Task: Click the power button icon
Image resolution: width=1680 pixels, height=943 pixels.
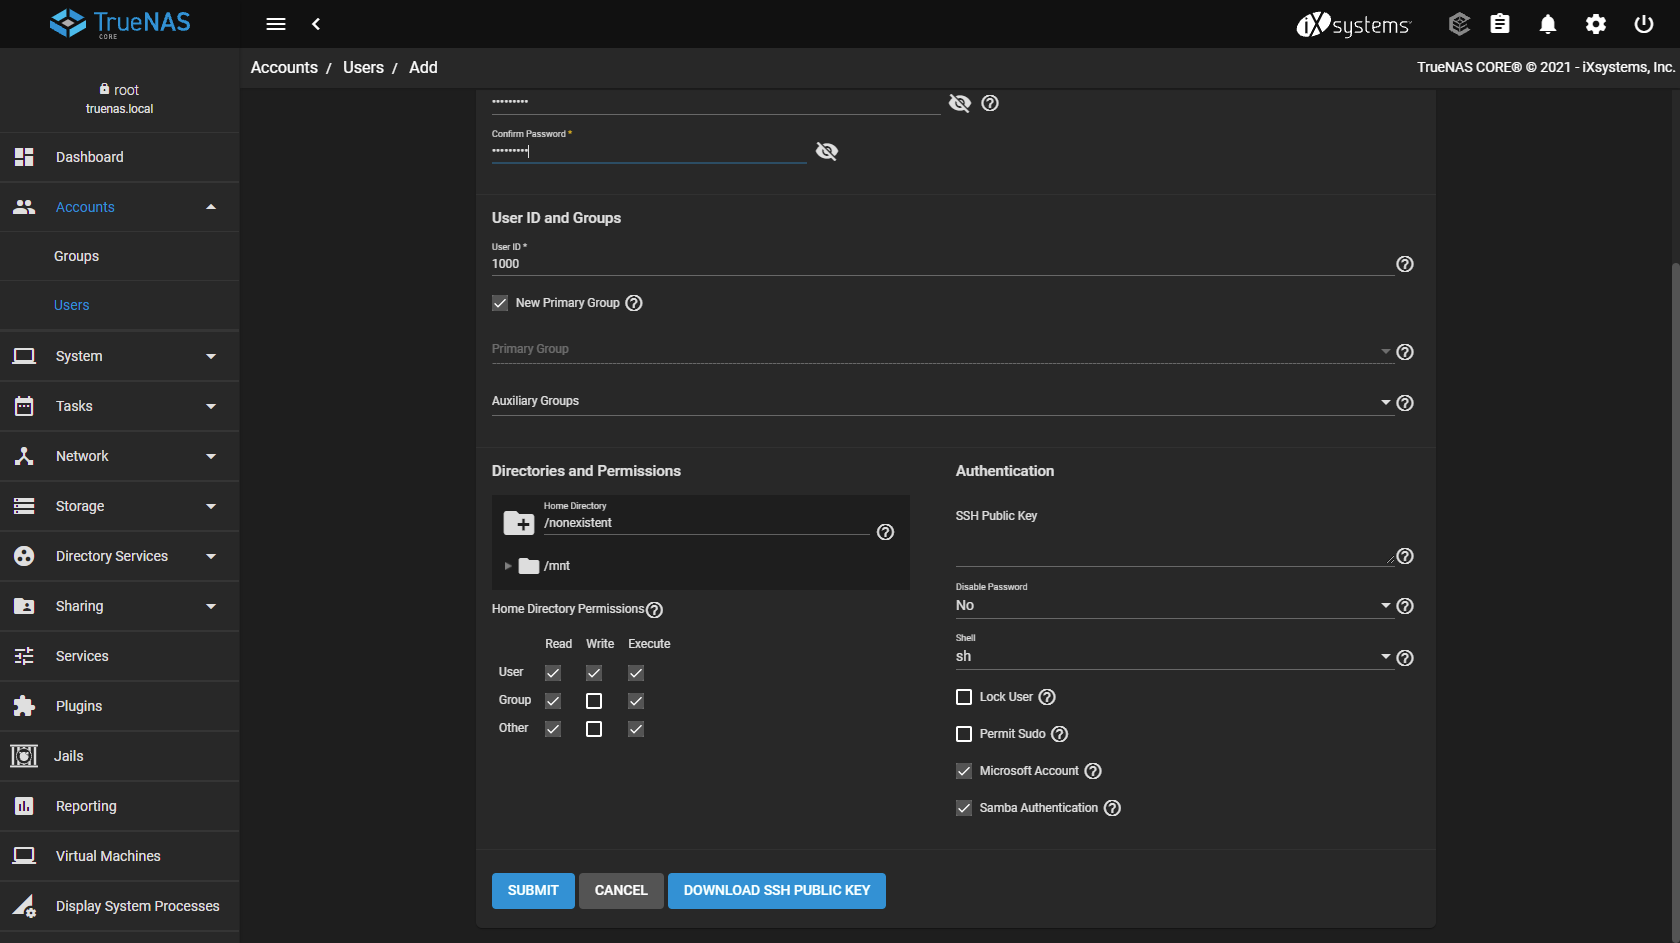Action: coord(1644,24)
